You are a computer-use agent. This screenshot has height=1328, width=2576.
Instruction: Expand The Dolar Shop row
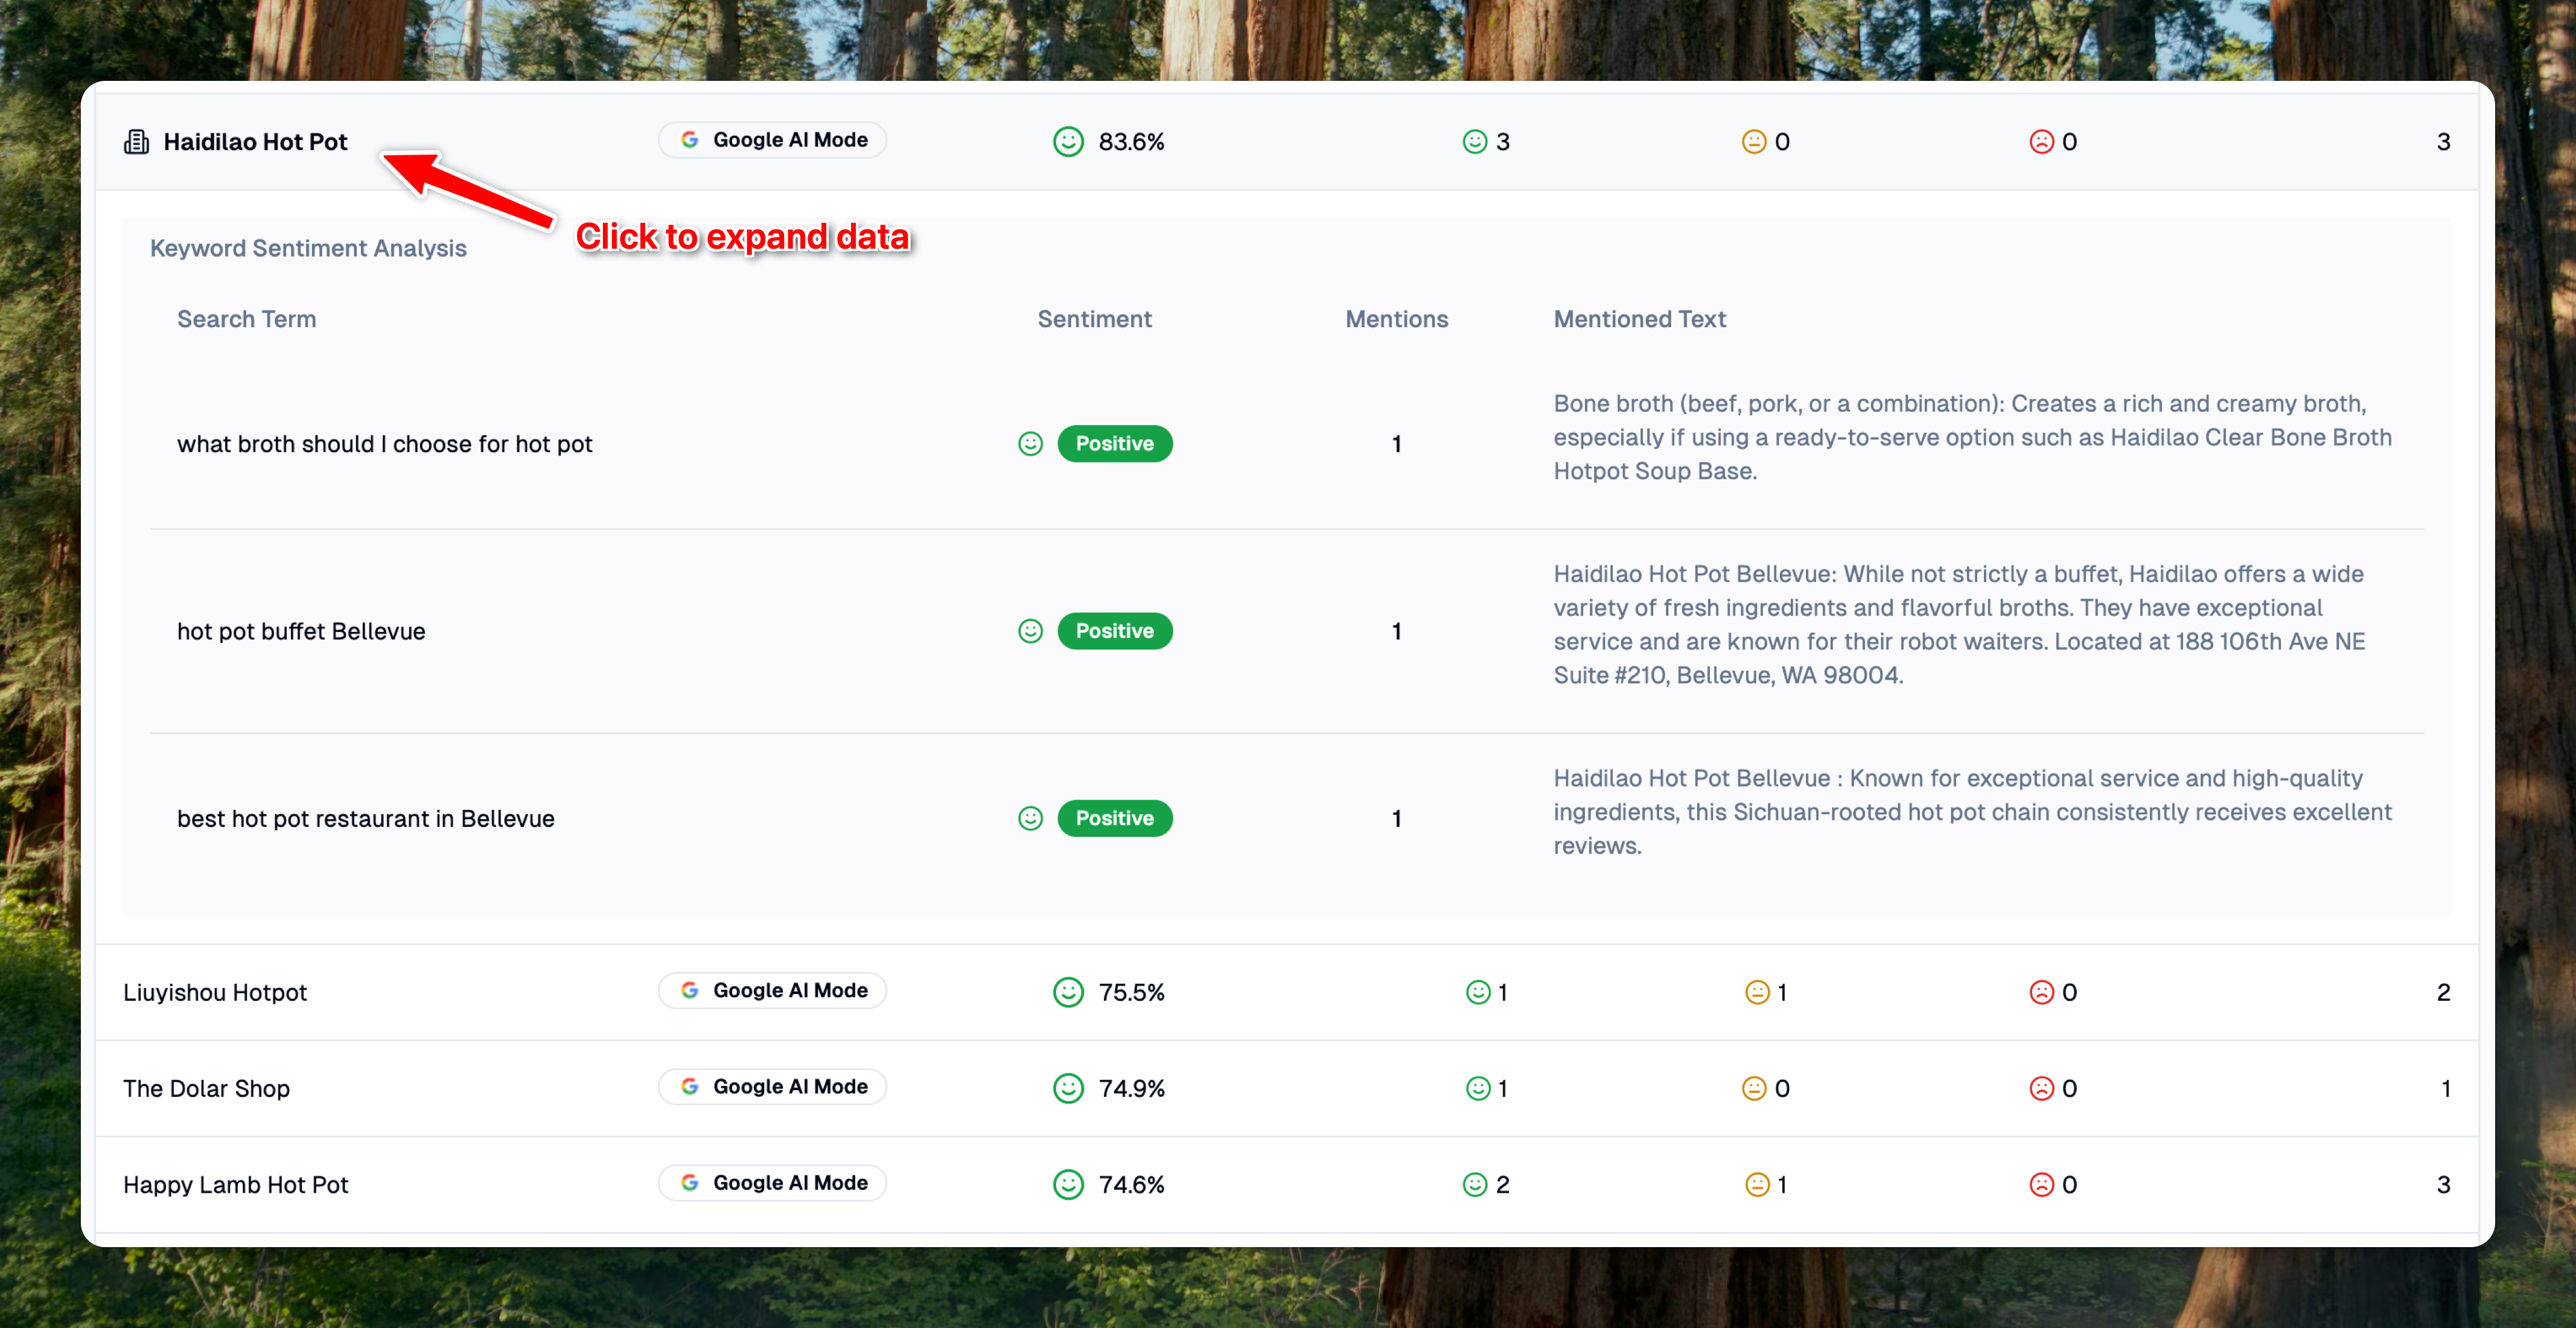[206, 1088]
